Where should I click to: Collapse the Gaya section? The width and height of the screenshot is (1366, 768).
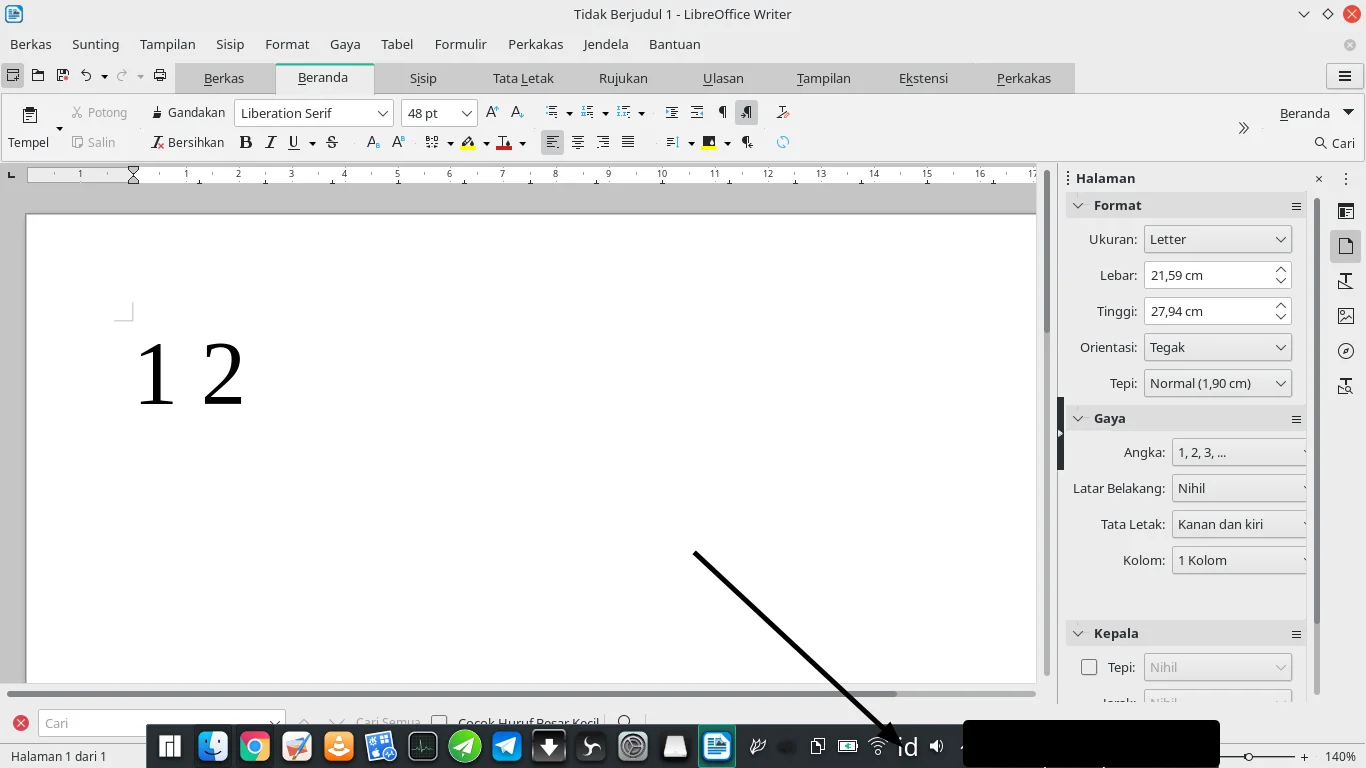[1078, 418]
